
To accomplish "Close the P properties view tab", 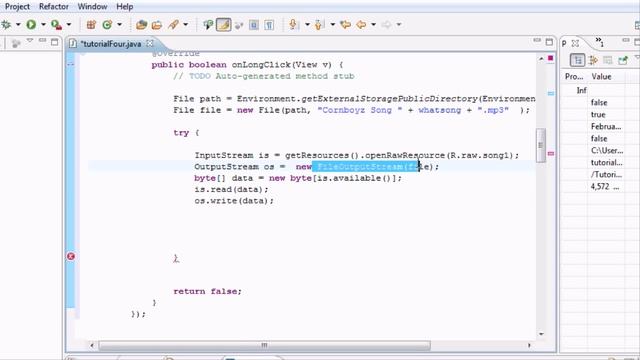I will coord(575,43).
